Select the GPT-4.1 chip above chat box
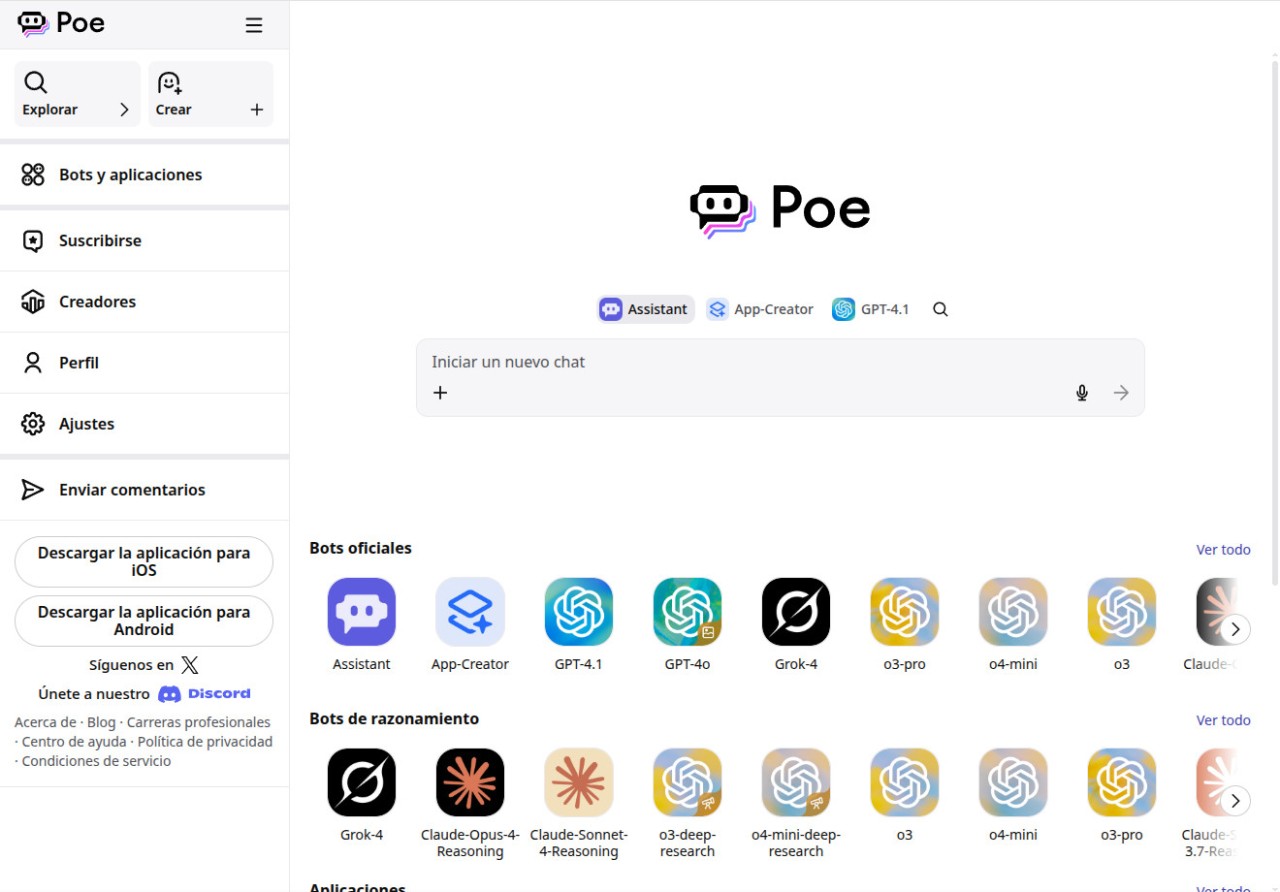 tap(871, 310)
